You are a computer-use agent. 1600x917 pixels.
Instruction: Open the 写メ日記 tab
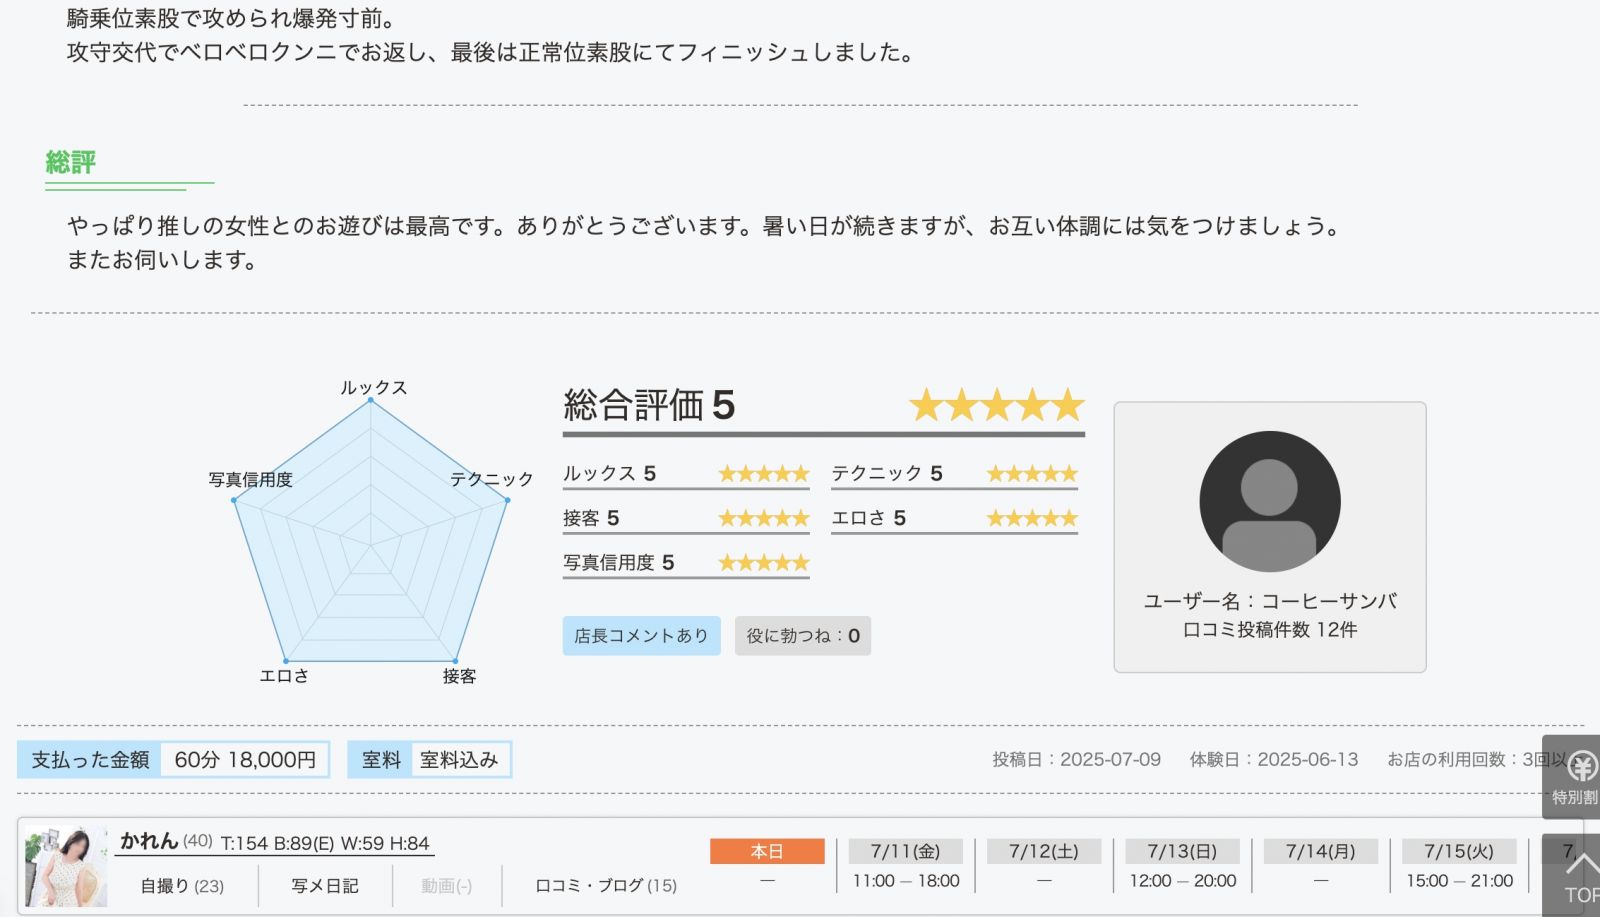point(324,886)
